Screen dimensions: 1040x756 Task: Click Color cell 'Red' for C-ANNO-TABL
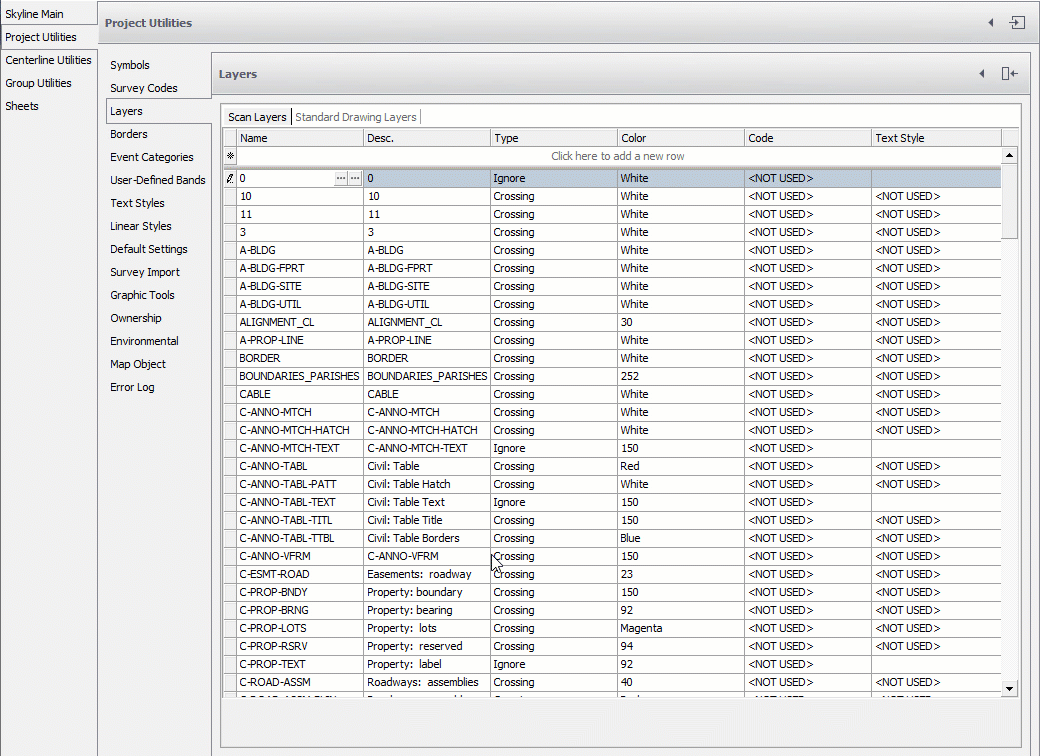point(681,466)
